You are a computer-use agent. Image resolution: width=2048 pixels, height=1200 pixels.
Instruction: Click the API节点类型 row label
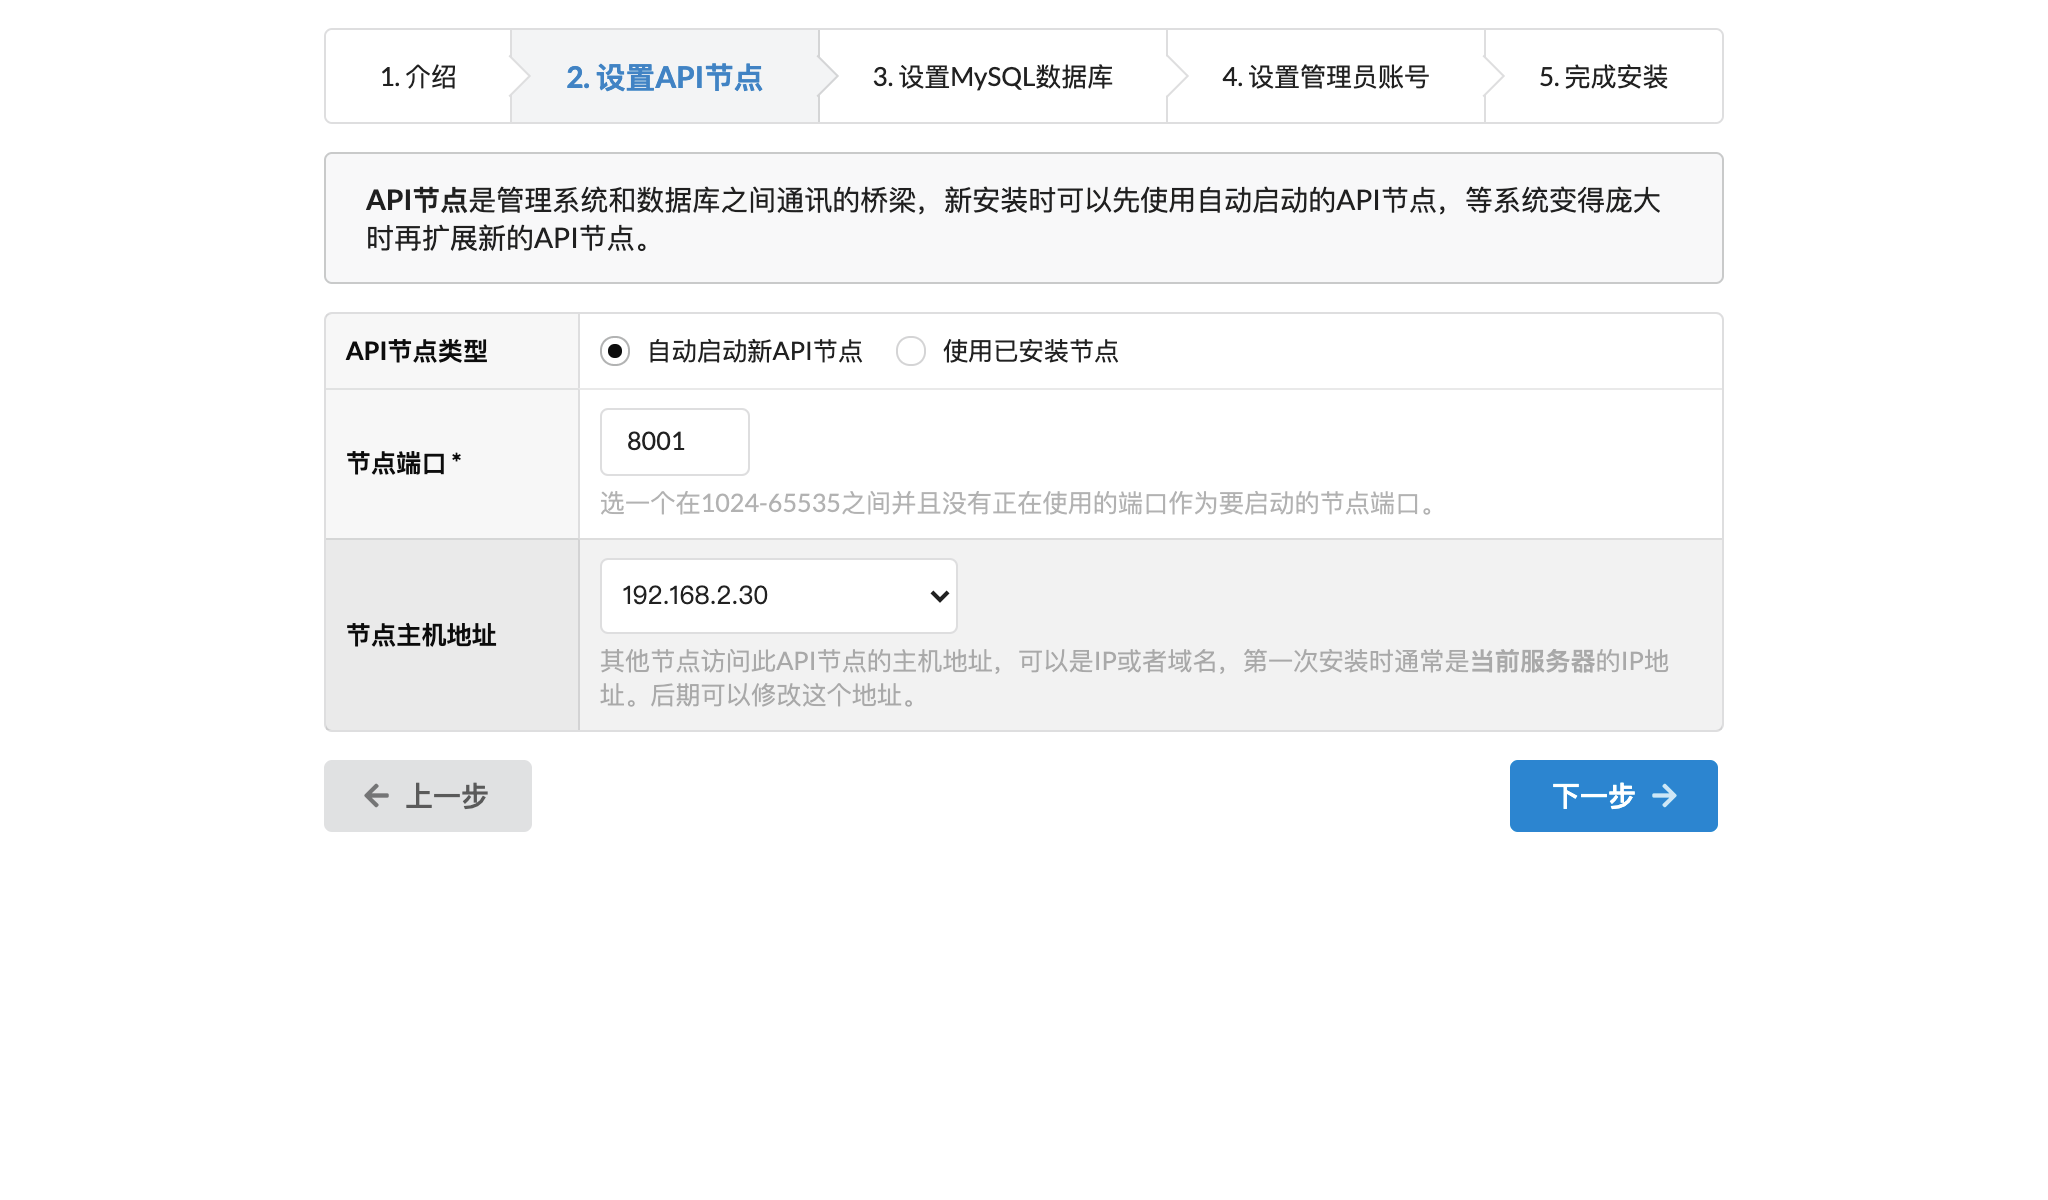point(417,351)
